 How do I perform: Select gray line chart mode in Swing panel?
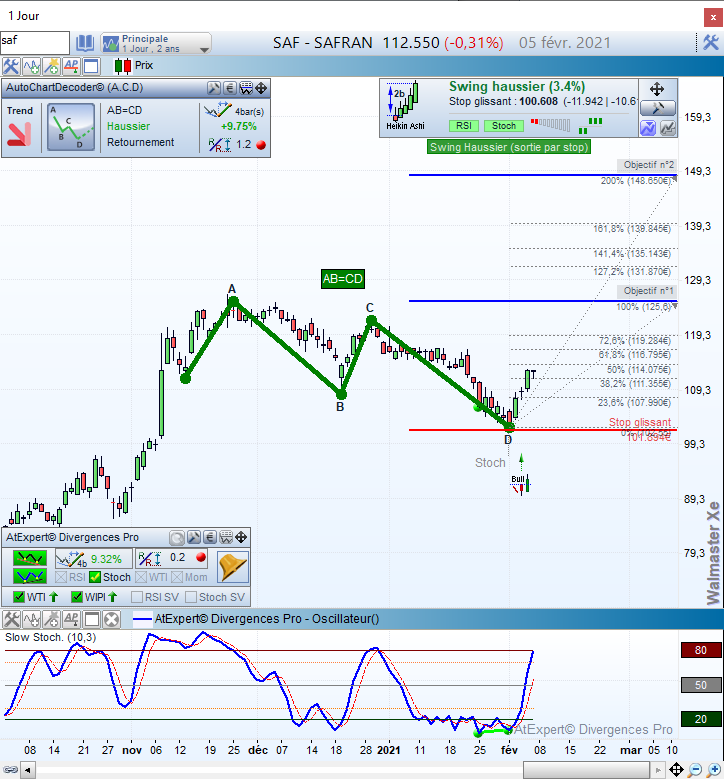coord(668,128)
